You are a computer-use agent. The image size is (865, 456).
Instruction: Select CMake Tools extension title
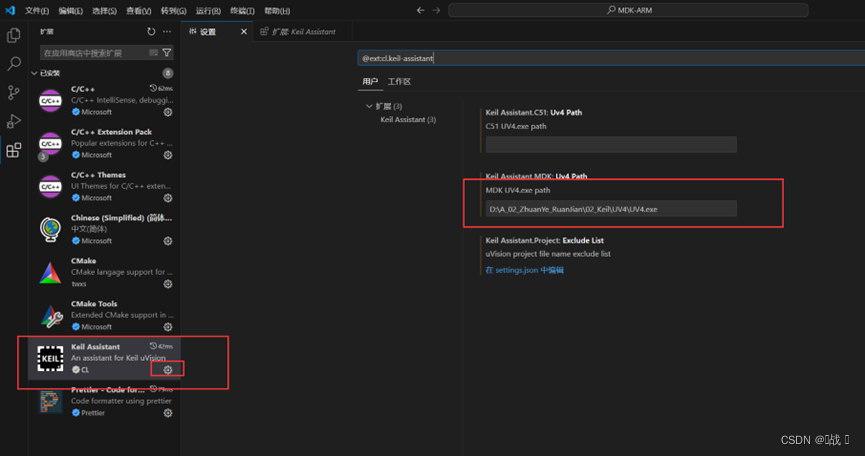point(94,304)
